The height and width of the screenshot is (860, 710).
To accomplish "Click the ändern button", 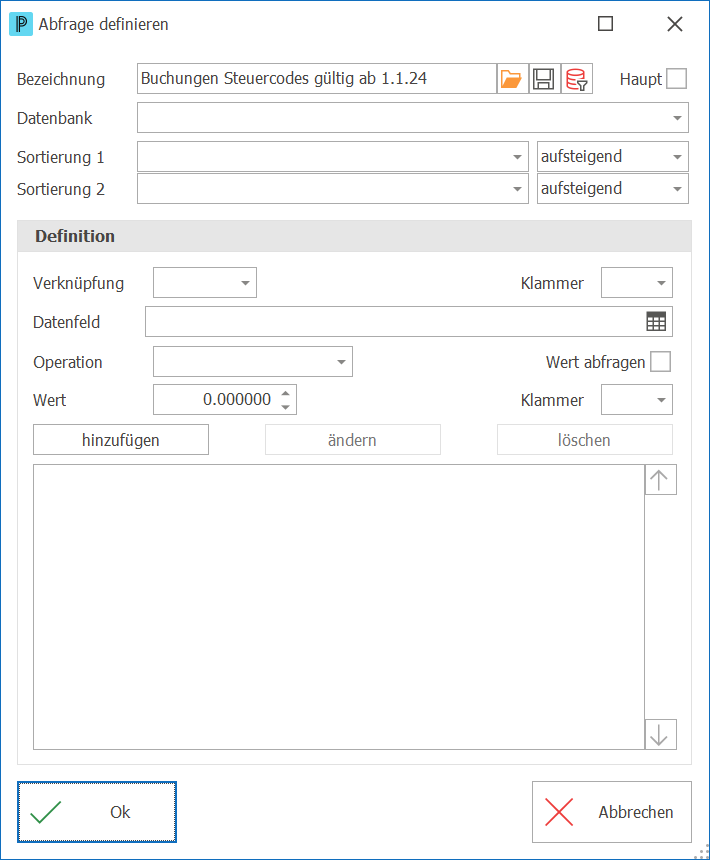I will [x=353, y=440].
